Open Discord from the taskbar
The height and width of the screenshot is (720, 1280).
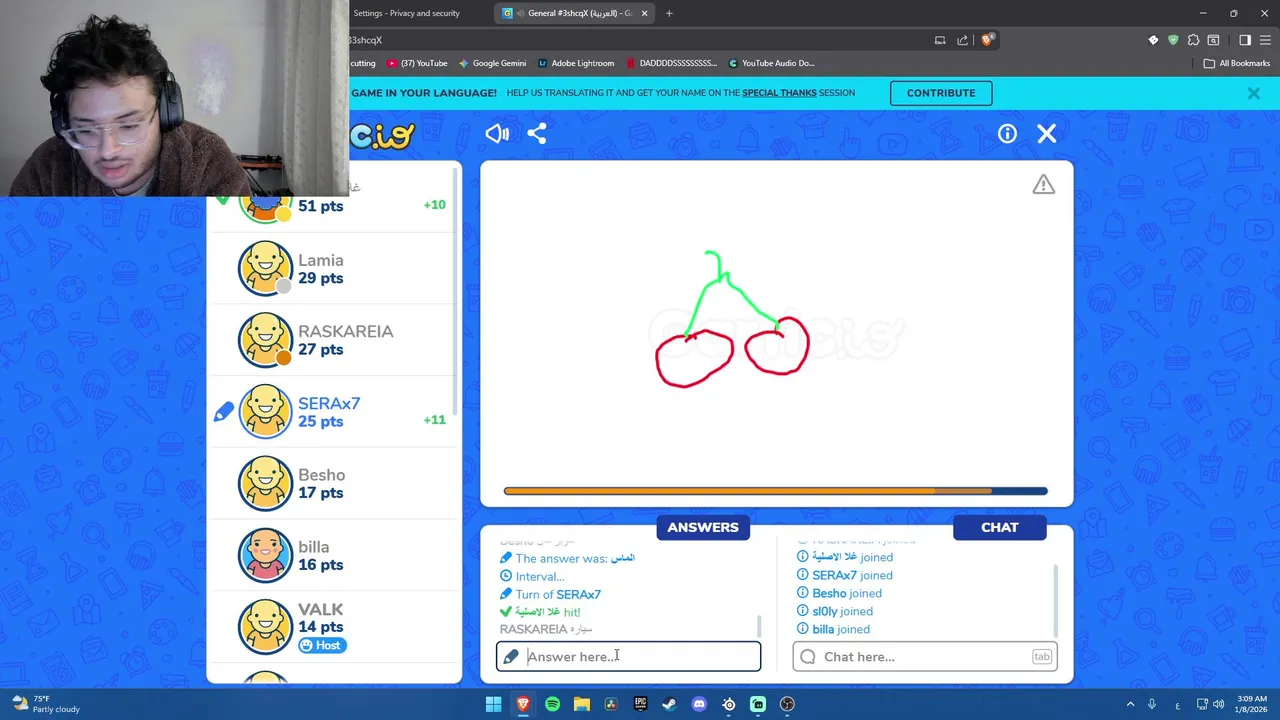[x=699, y=704]
